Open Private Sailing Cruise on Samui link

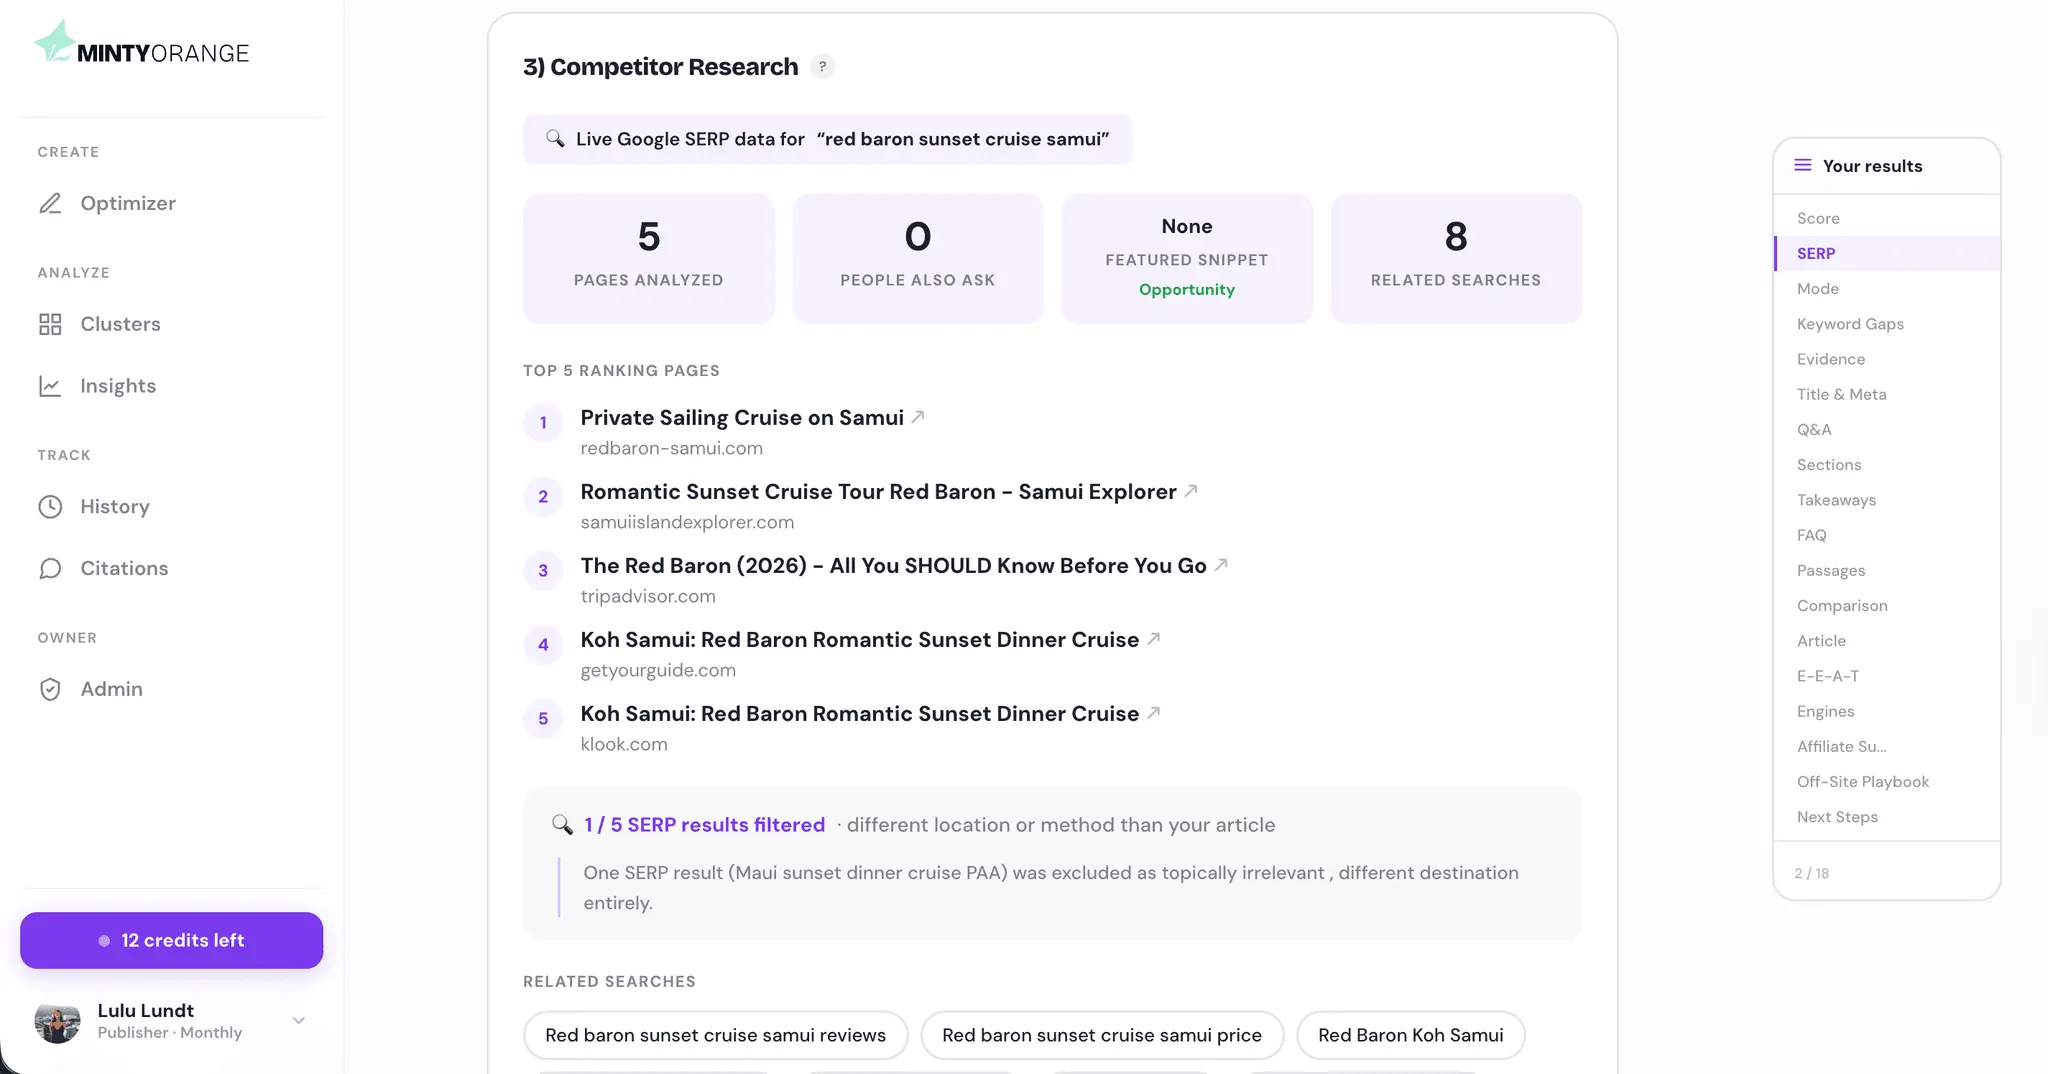(742, 418)
